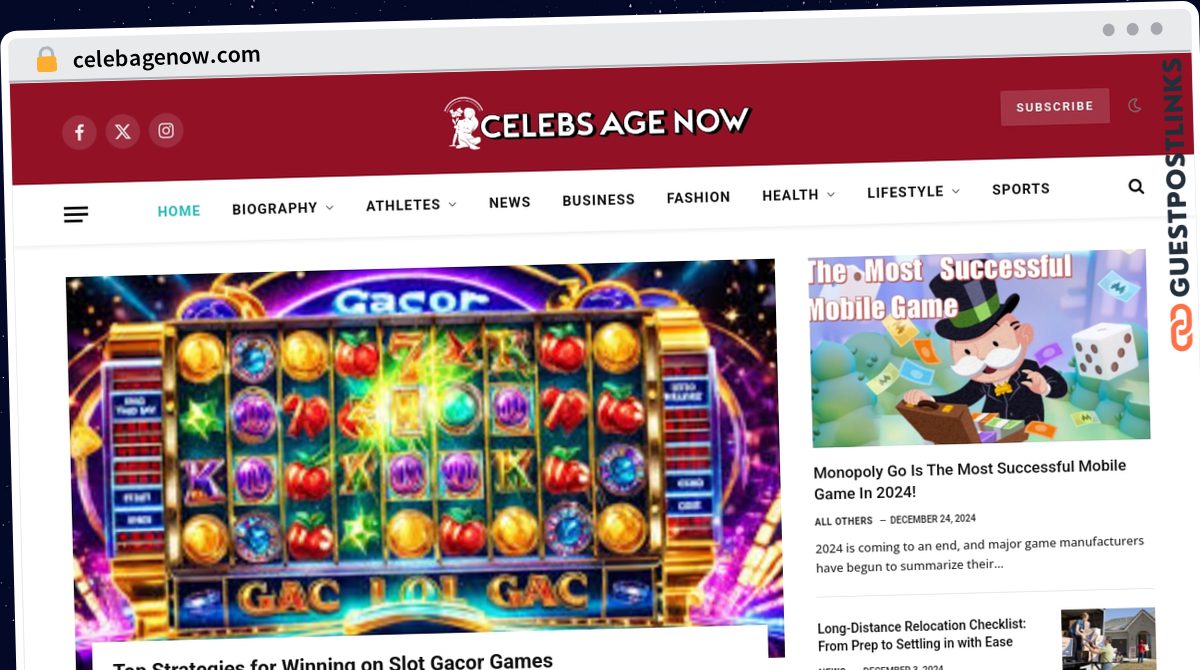Expand the Biography dropdown menu
Screen dimensions: 1200x670
(283, 208)
